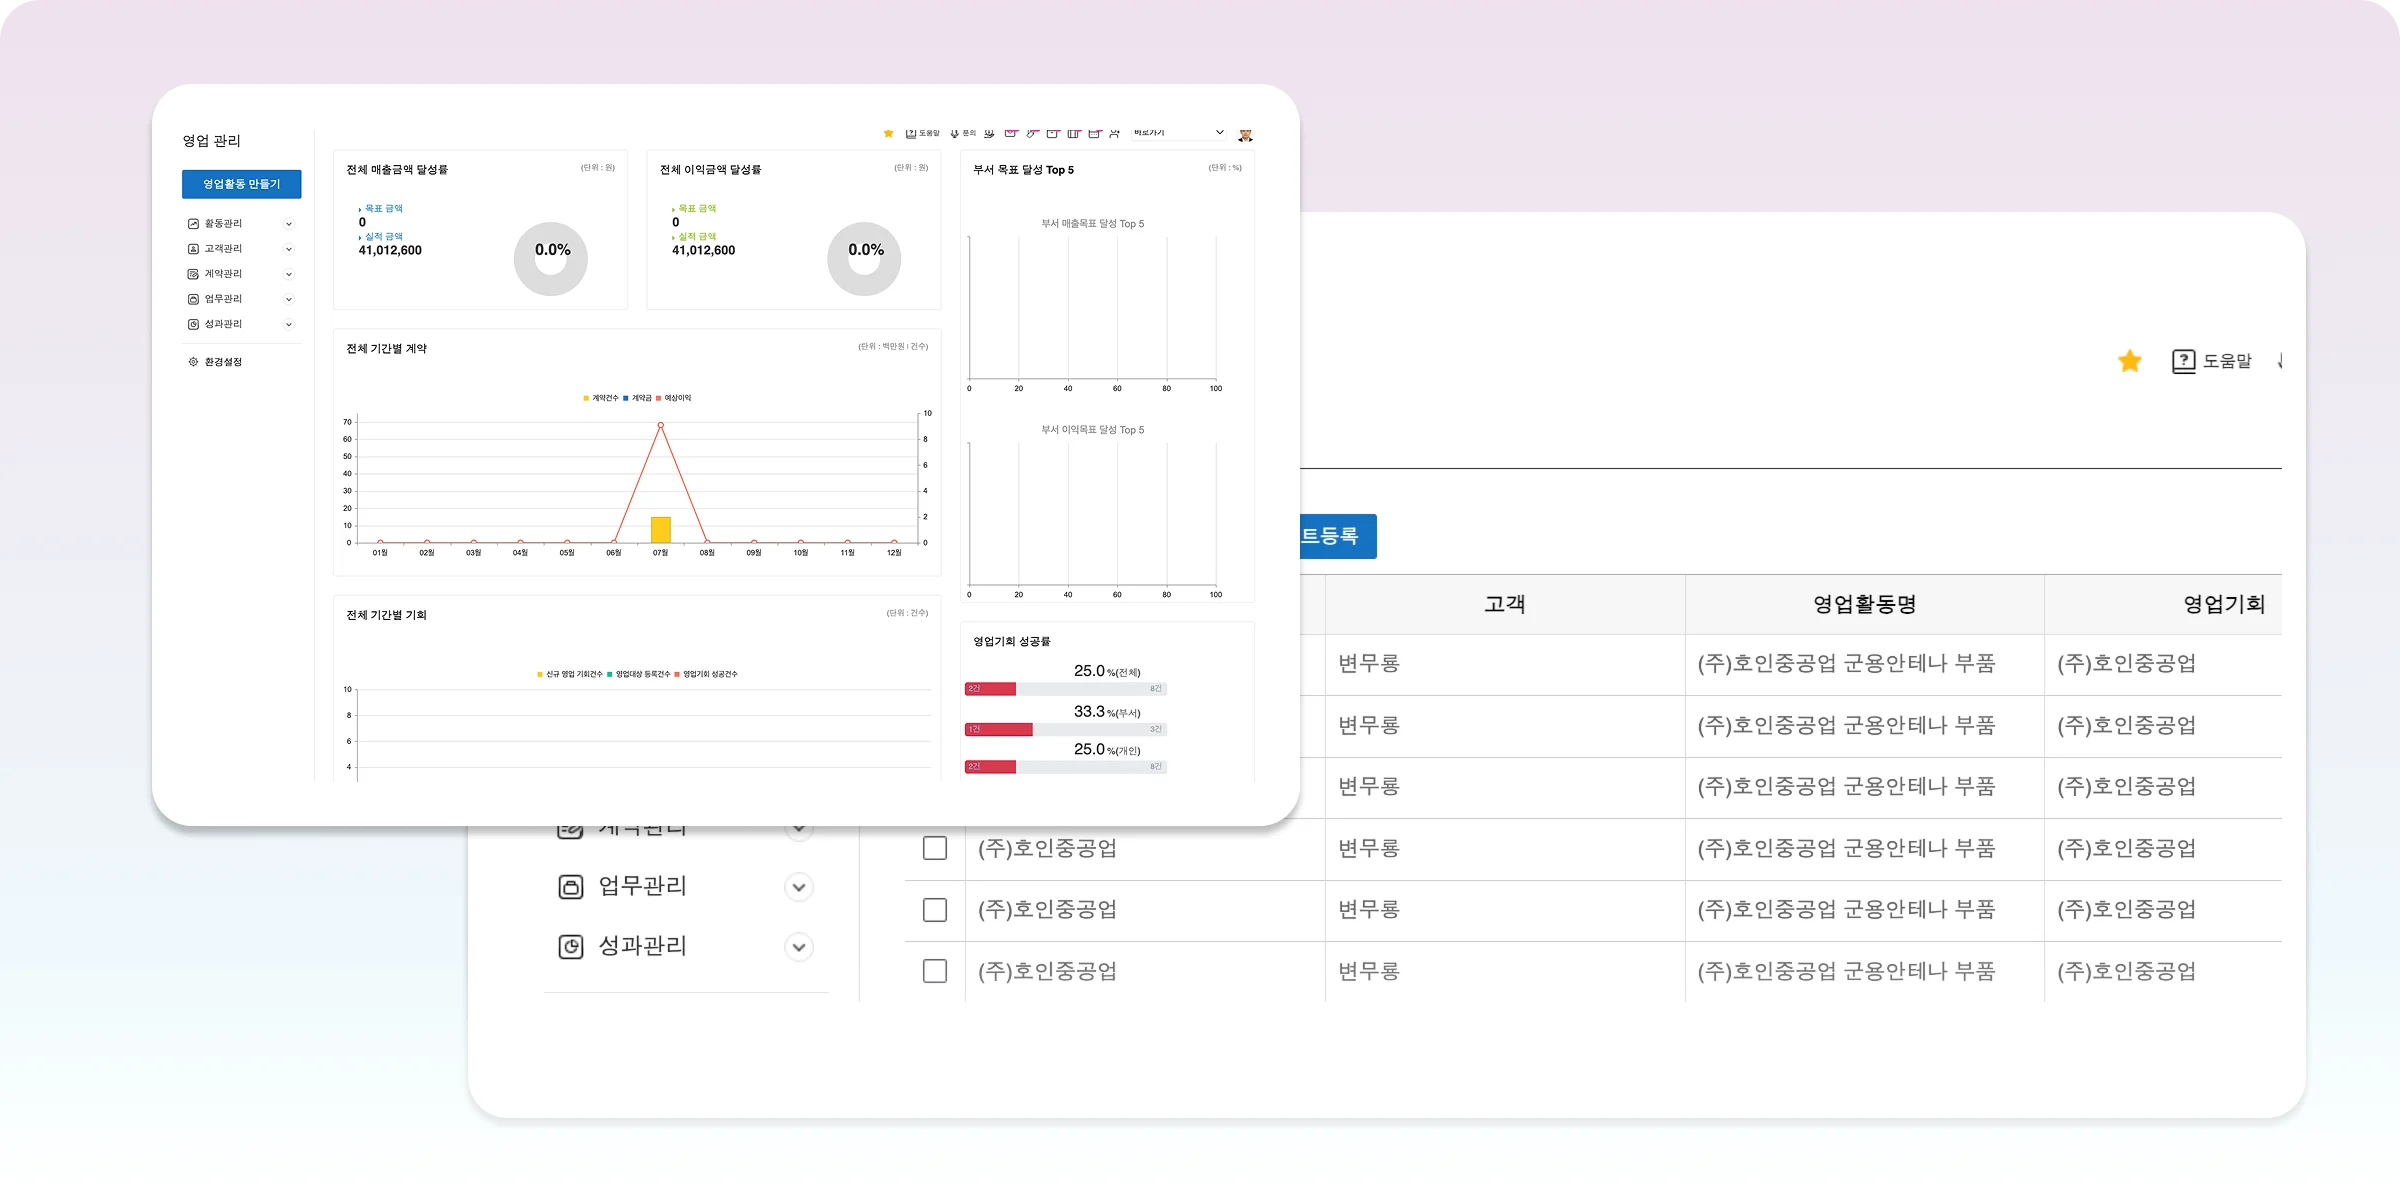Click the blue 등록 button above table
Screen dimensions: 2400x1200
click(x=1337, y=536)
